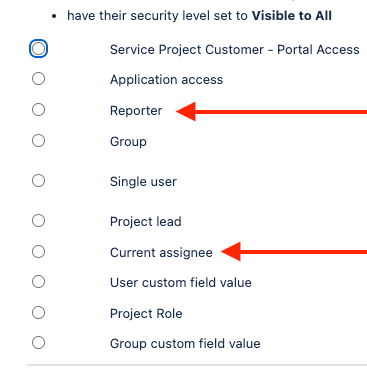The width and height of the screenshot is (367, 375).
Task: Pick the Project Role radio button
Action: click(38, 313)
